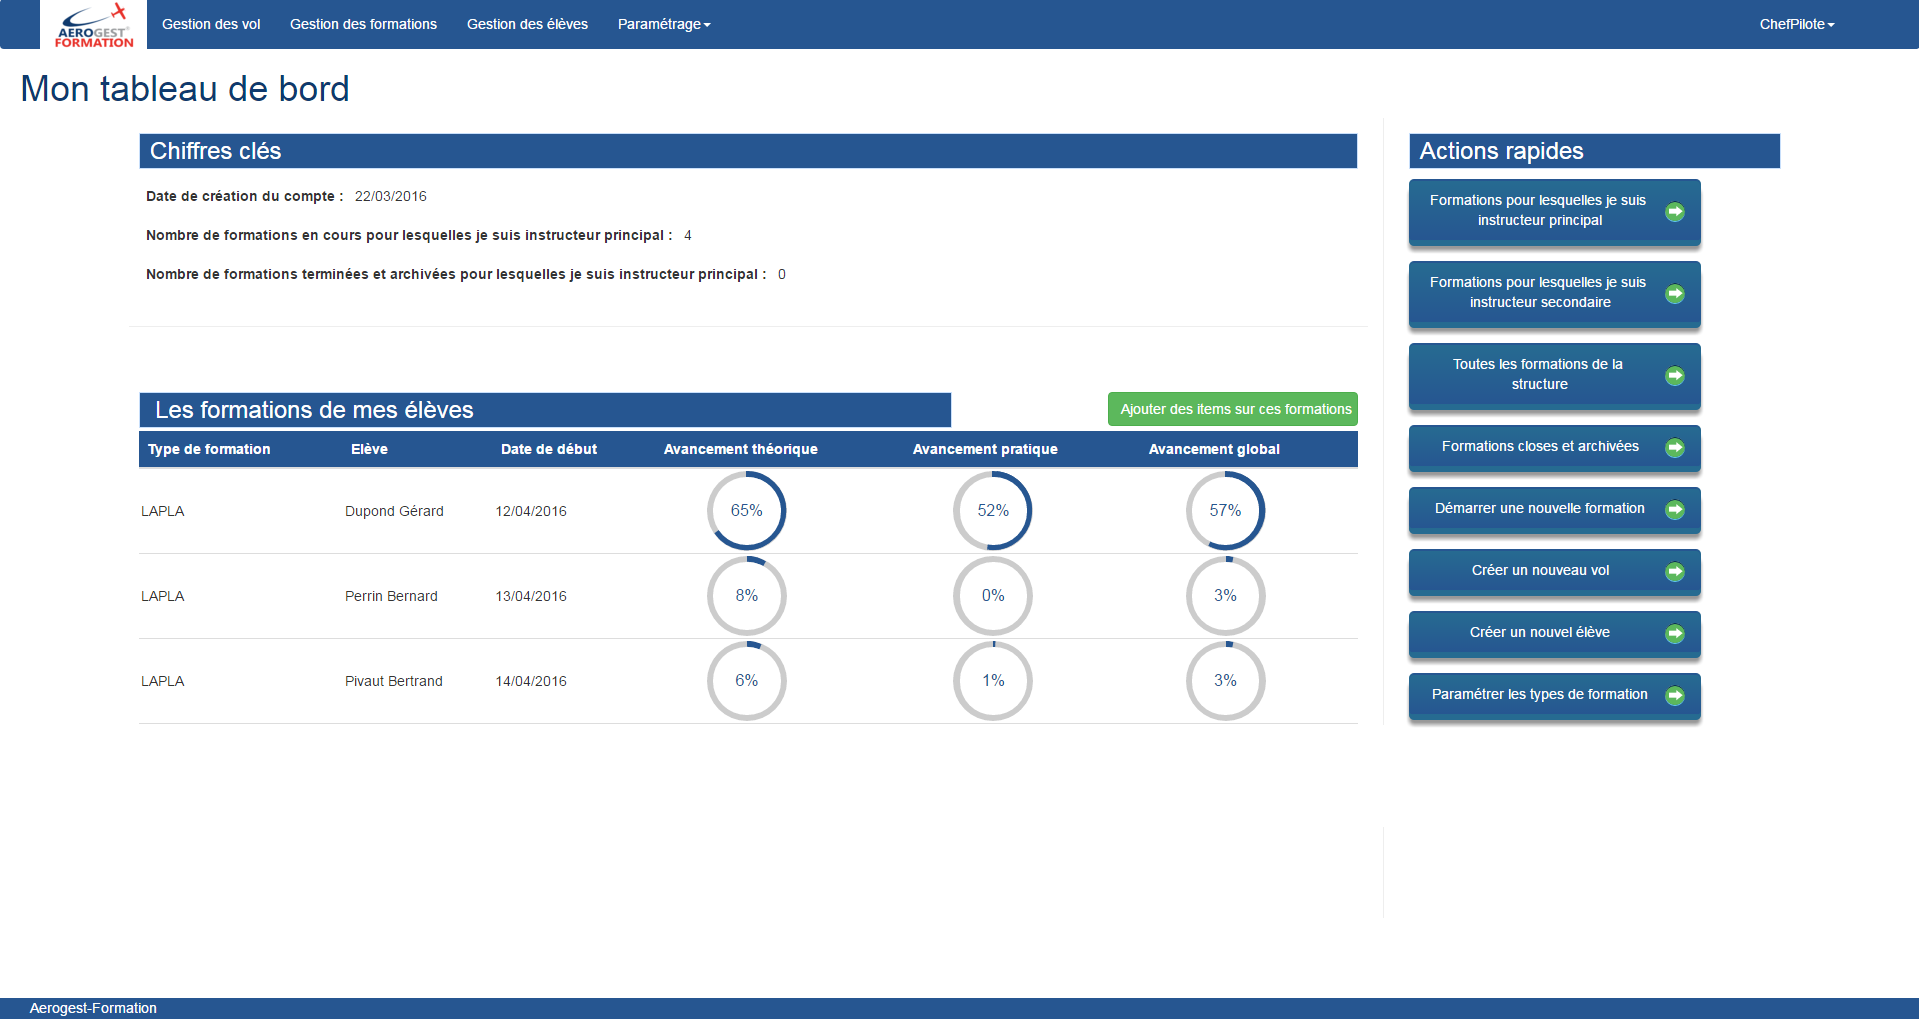Image resolution: width=1919 pixels, height=1019 pixels.
Task: Click Actions rapides panel header
Action: tap(1594, 151)
